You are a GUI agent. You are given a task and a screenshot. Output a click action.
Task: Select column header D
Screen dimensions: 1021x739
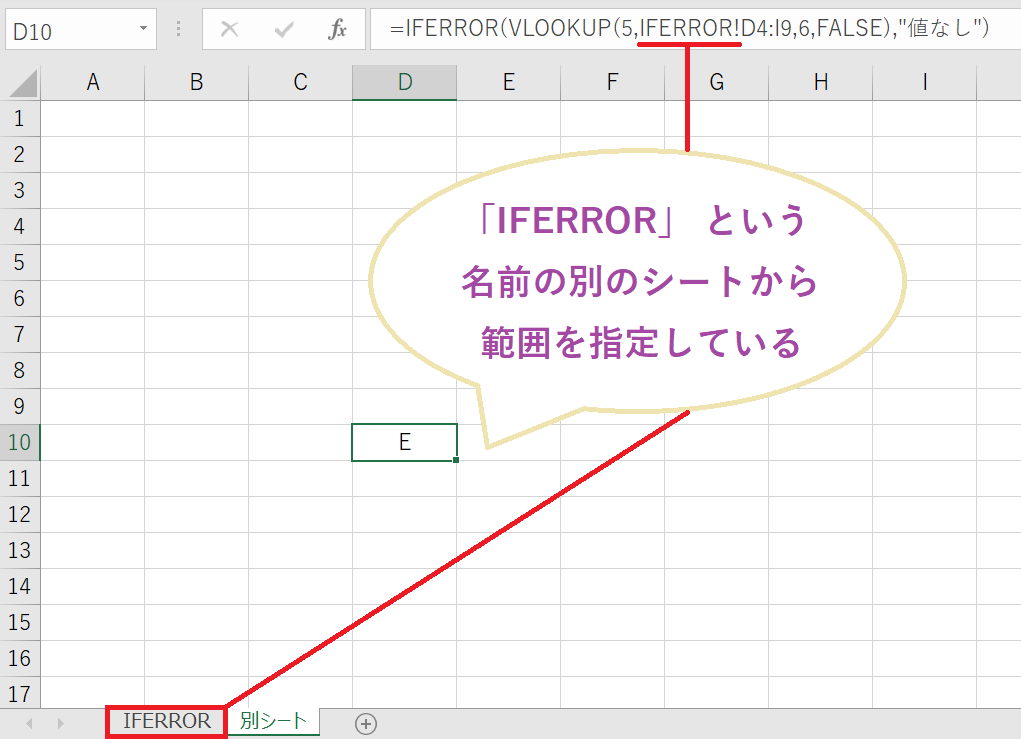404,80
